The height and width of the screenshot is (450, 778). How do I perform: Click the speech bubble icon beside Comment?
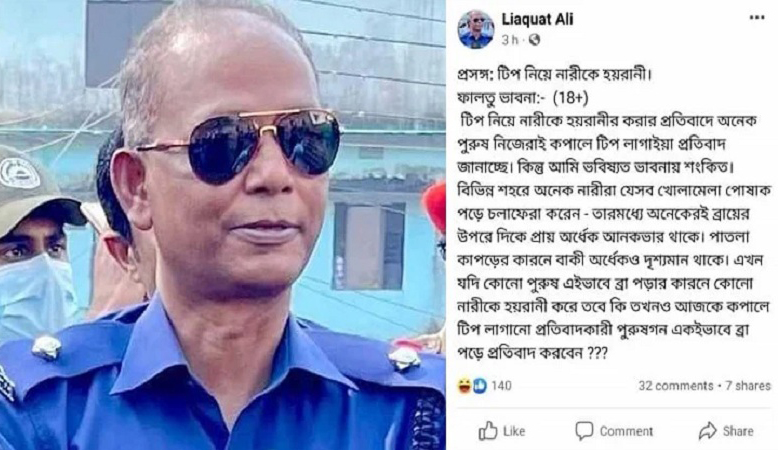tap(584, 431)
